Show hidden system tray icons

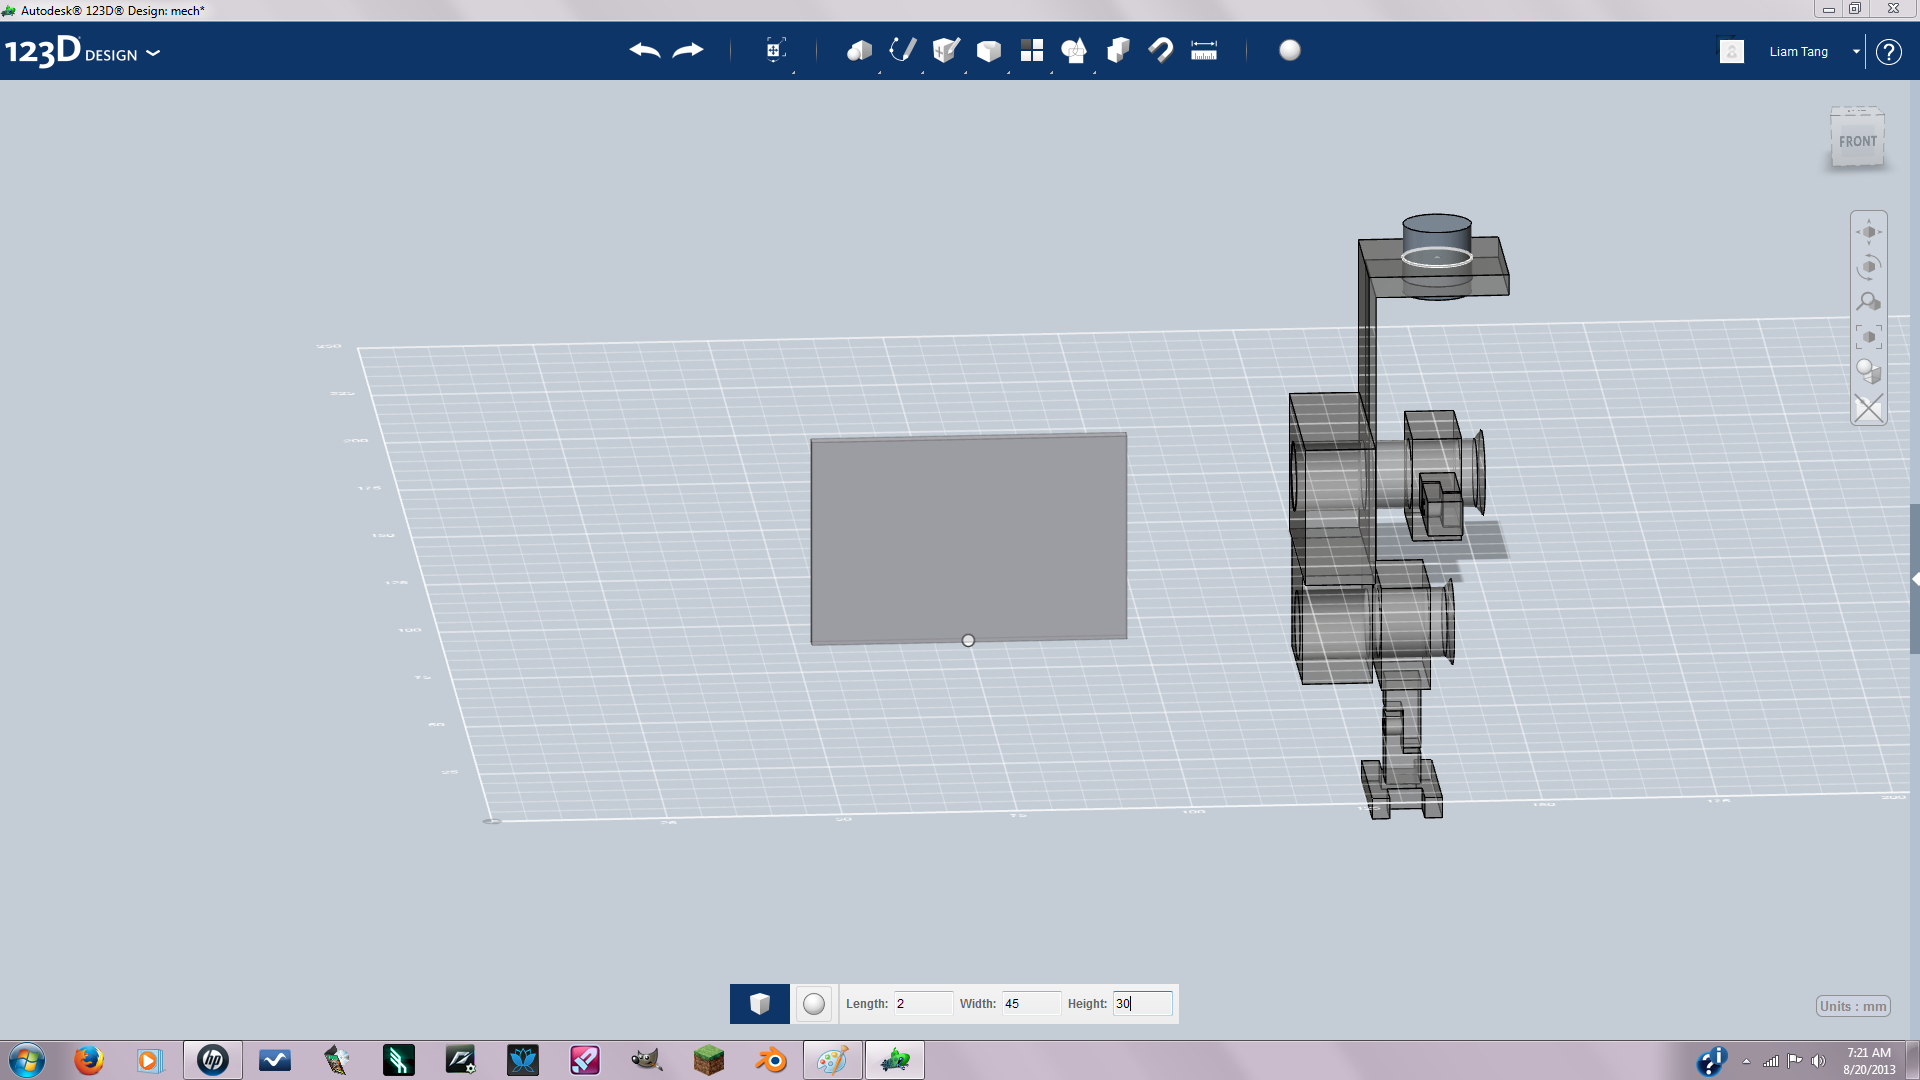click(x=1746, y=1061)
